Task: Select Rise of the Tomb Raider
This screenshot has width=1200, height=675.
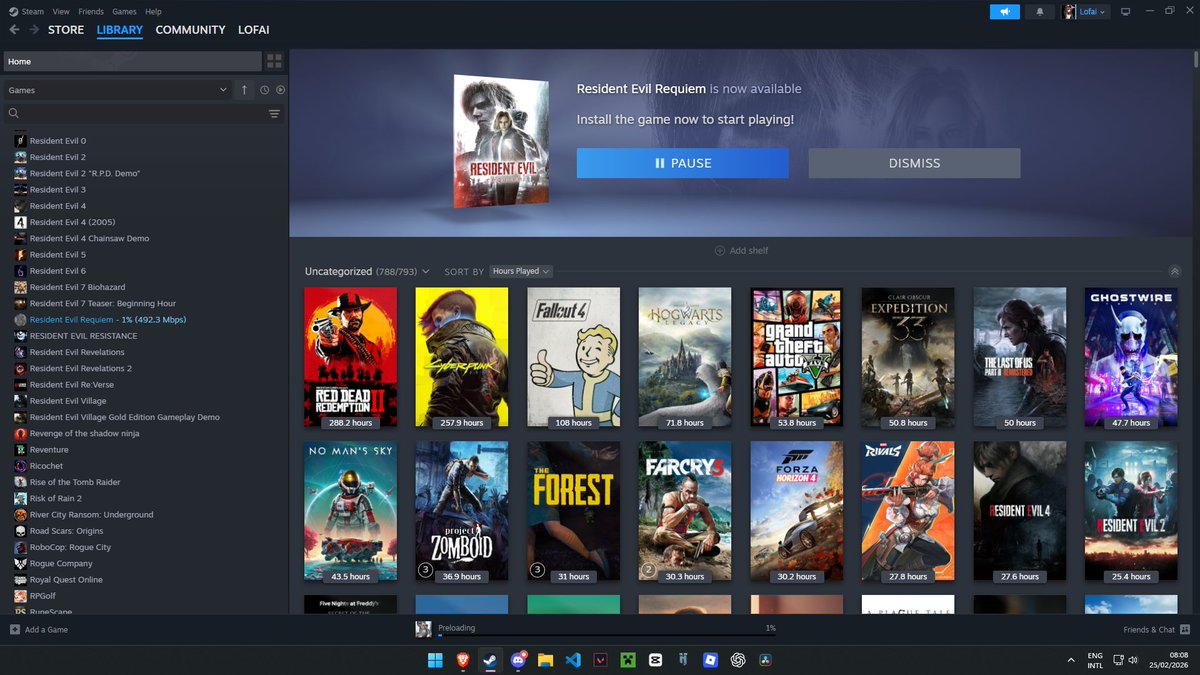Action: click(144, 482)
